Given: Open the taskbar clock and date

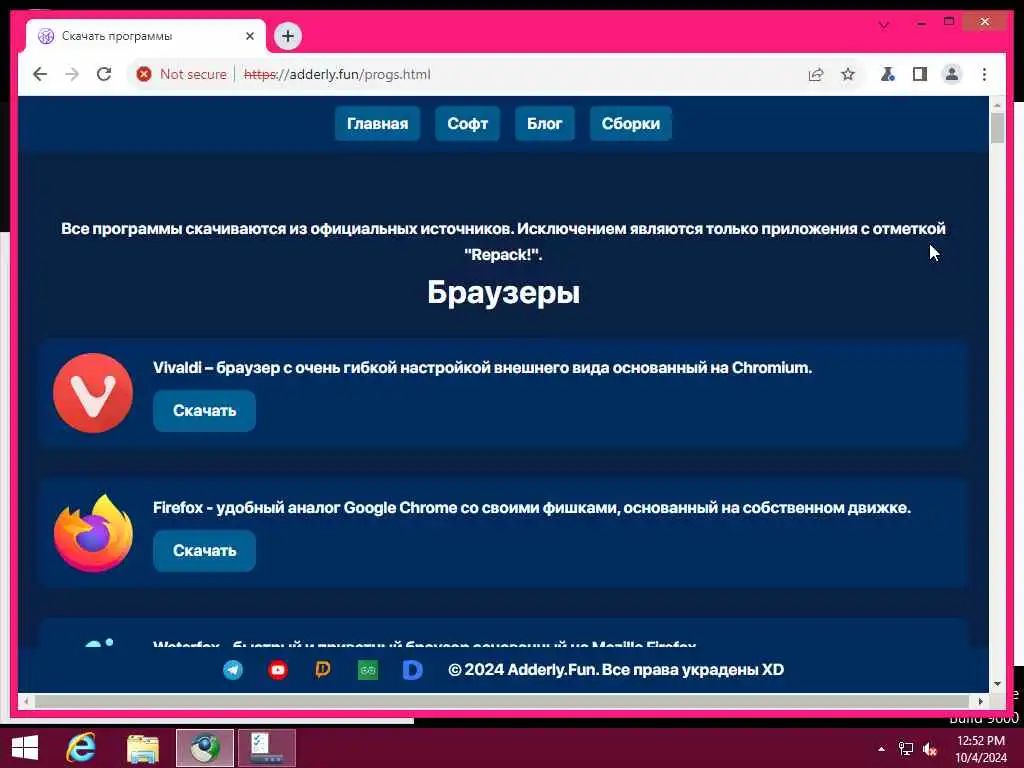Looking at the screenshot, I should pos(981,749).
